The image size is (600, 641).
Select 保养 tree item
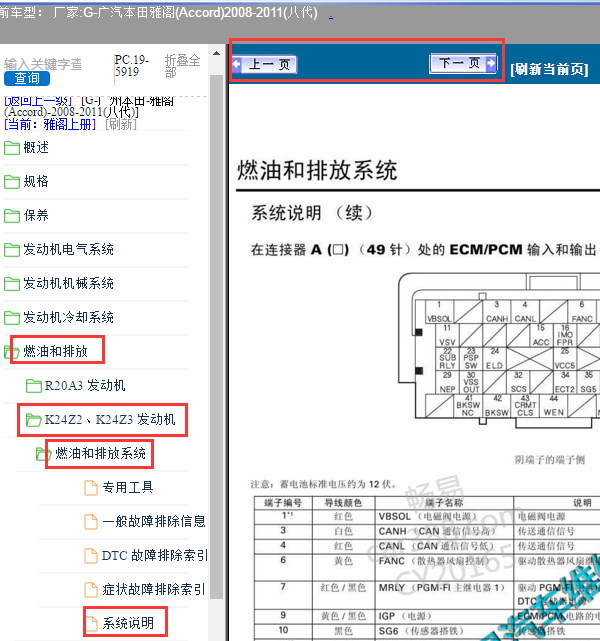tap(36, 215)
